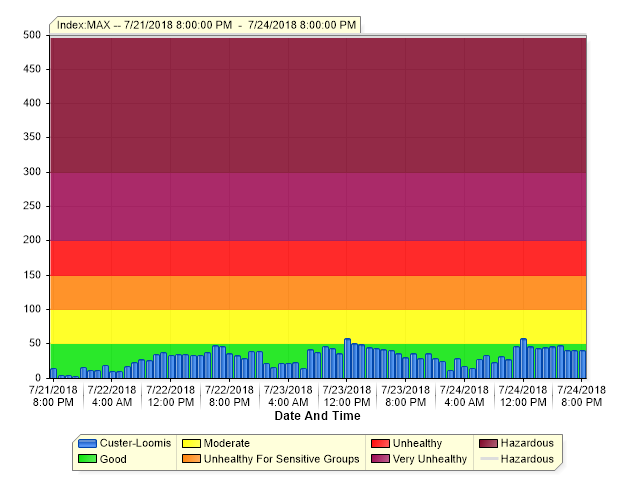Image resolution: width=640 pixels, height=480 pixels.
Task: Click the 7/21/2018 8:00 PM axis label
Action: point(53,396)
